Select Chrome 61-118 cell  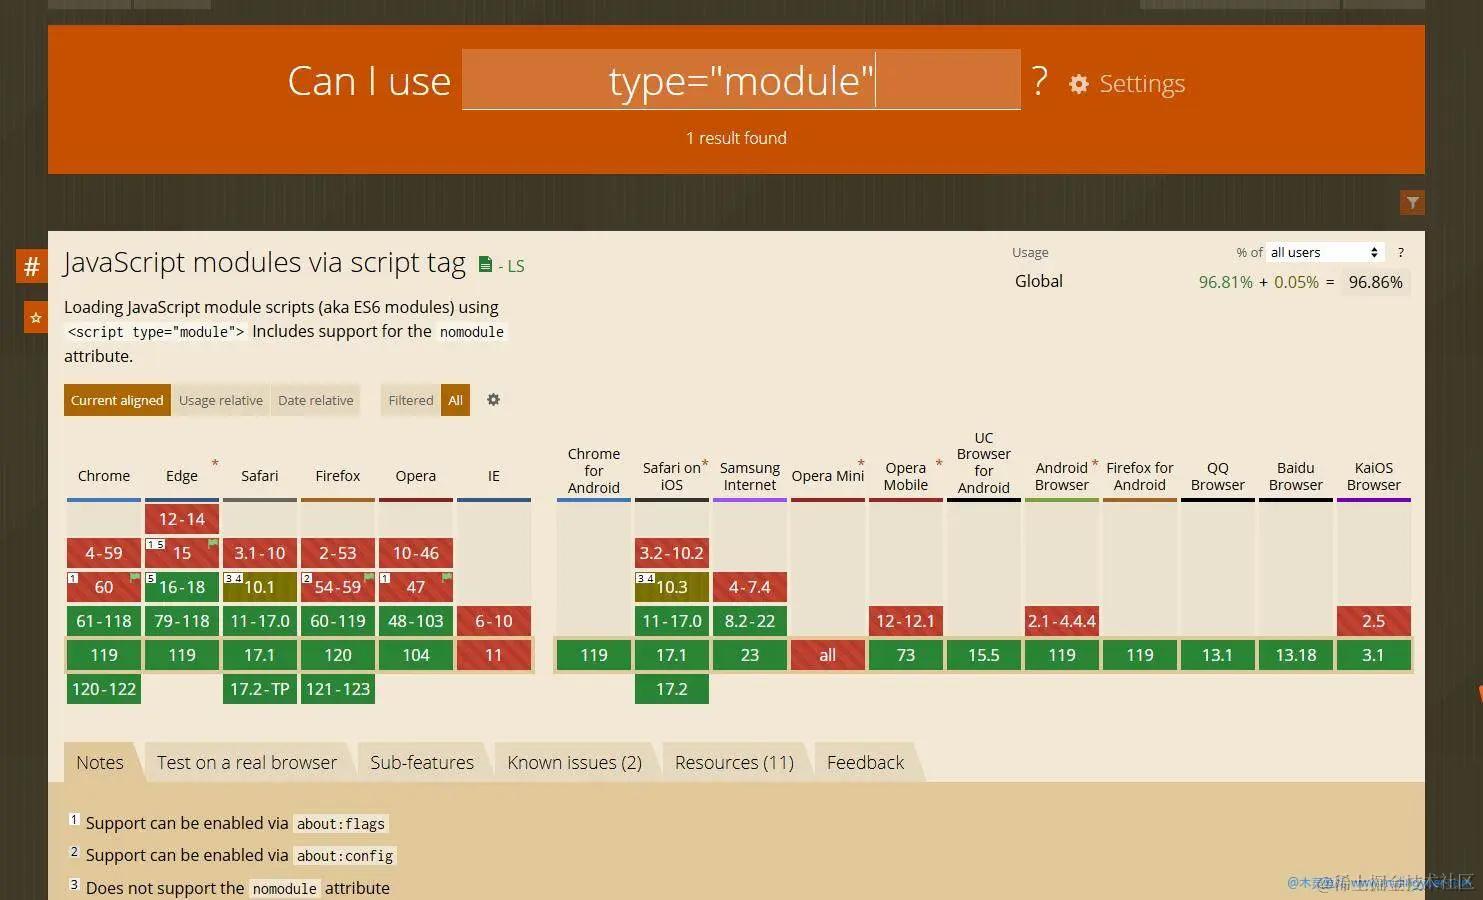coord(104,621)
